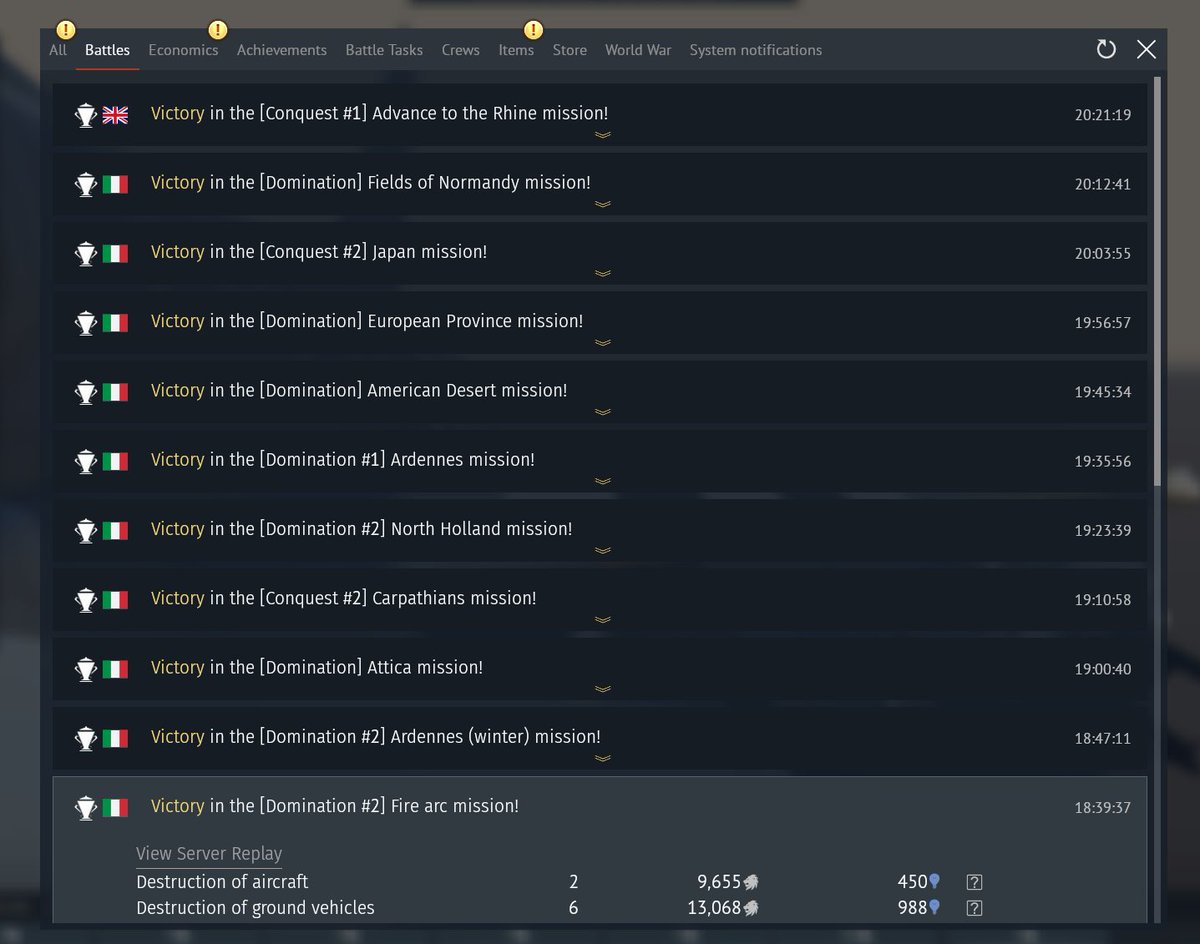This screenshot has height=944, width=1200.
Task: Open the Battle Tasks tab
Action: (384, 50)
